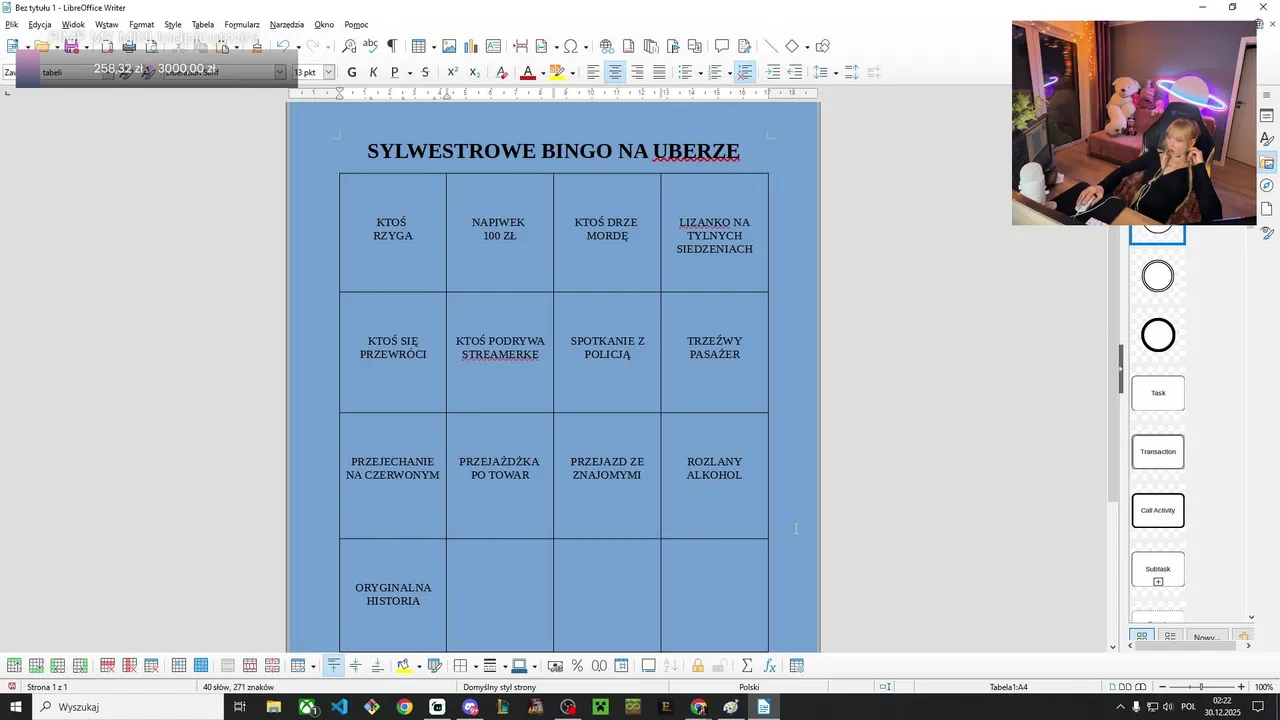Insert a page break
Screen dimensions: 1280x720
tap(520, 46)
